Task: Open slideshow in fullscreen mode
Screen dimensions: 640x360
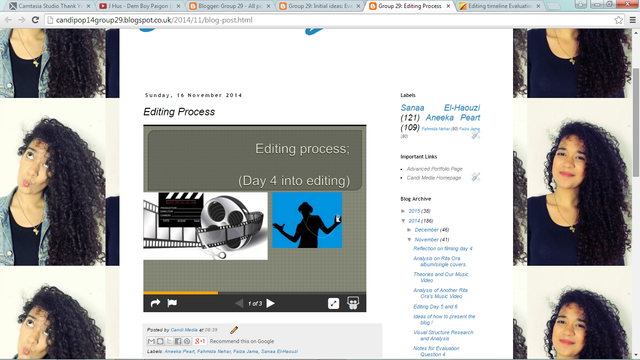Action: point(333,303)
